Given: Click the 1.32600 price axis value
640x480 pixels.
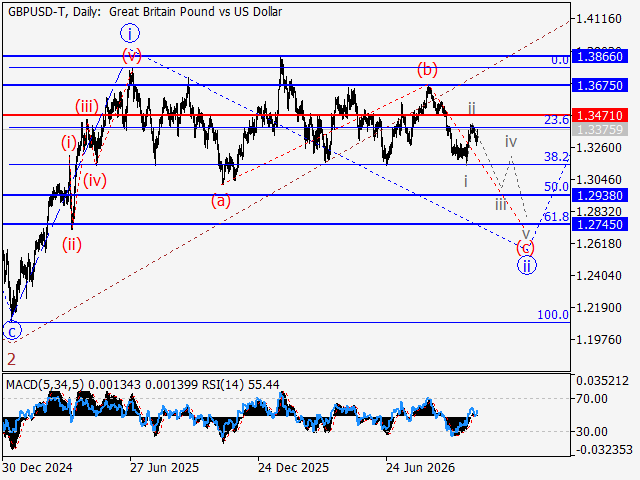Looking at the screenshot, I should click(x=599, y=147).
